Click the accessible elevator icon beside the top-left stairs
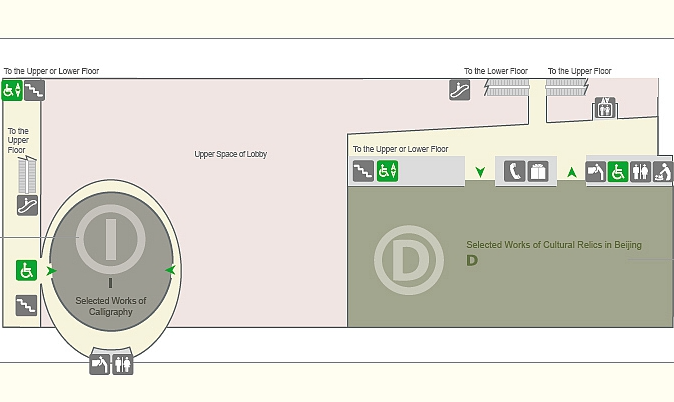The width and height of the screenshot is (674, 402). tap(12, 90)
